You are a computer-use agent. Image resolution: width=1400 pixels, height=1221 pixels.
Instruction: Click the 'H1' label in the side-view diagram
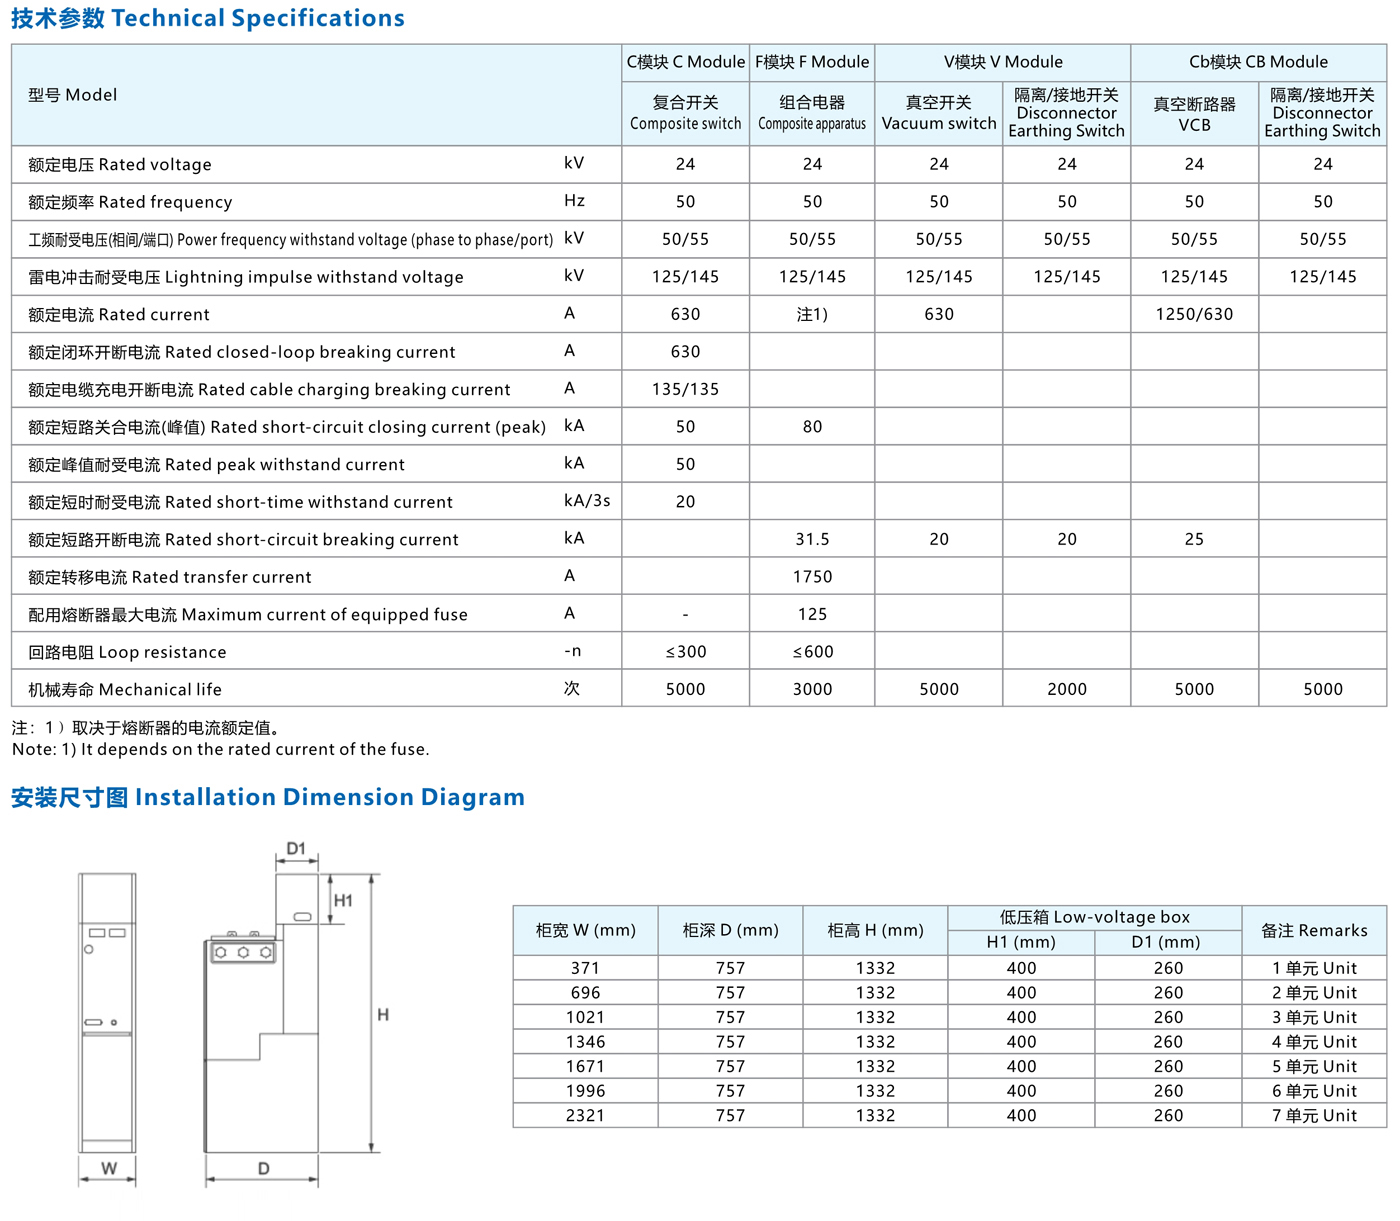(x=343, y=900)
